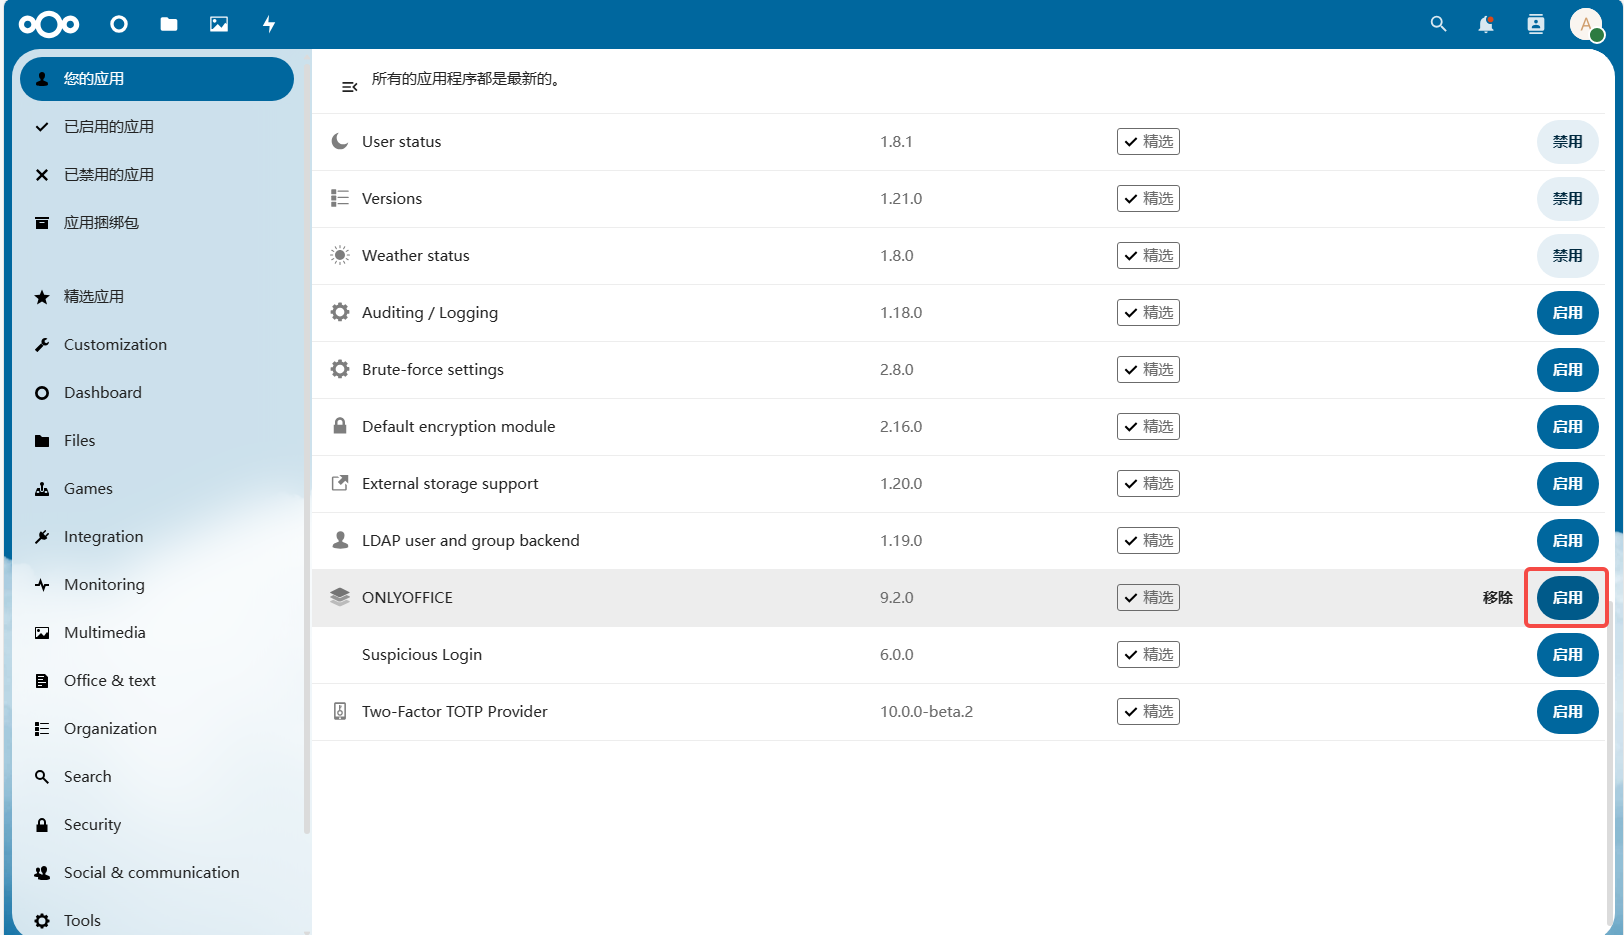
Task: Open the 应用捆绑包 app bundles section
Action: click(101, 223)
